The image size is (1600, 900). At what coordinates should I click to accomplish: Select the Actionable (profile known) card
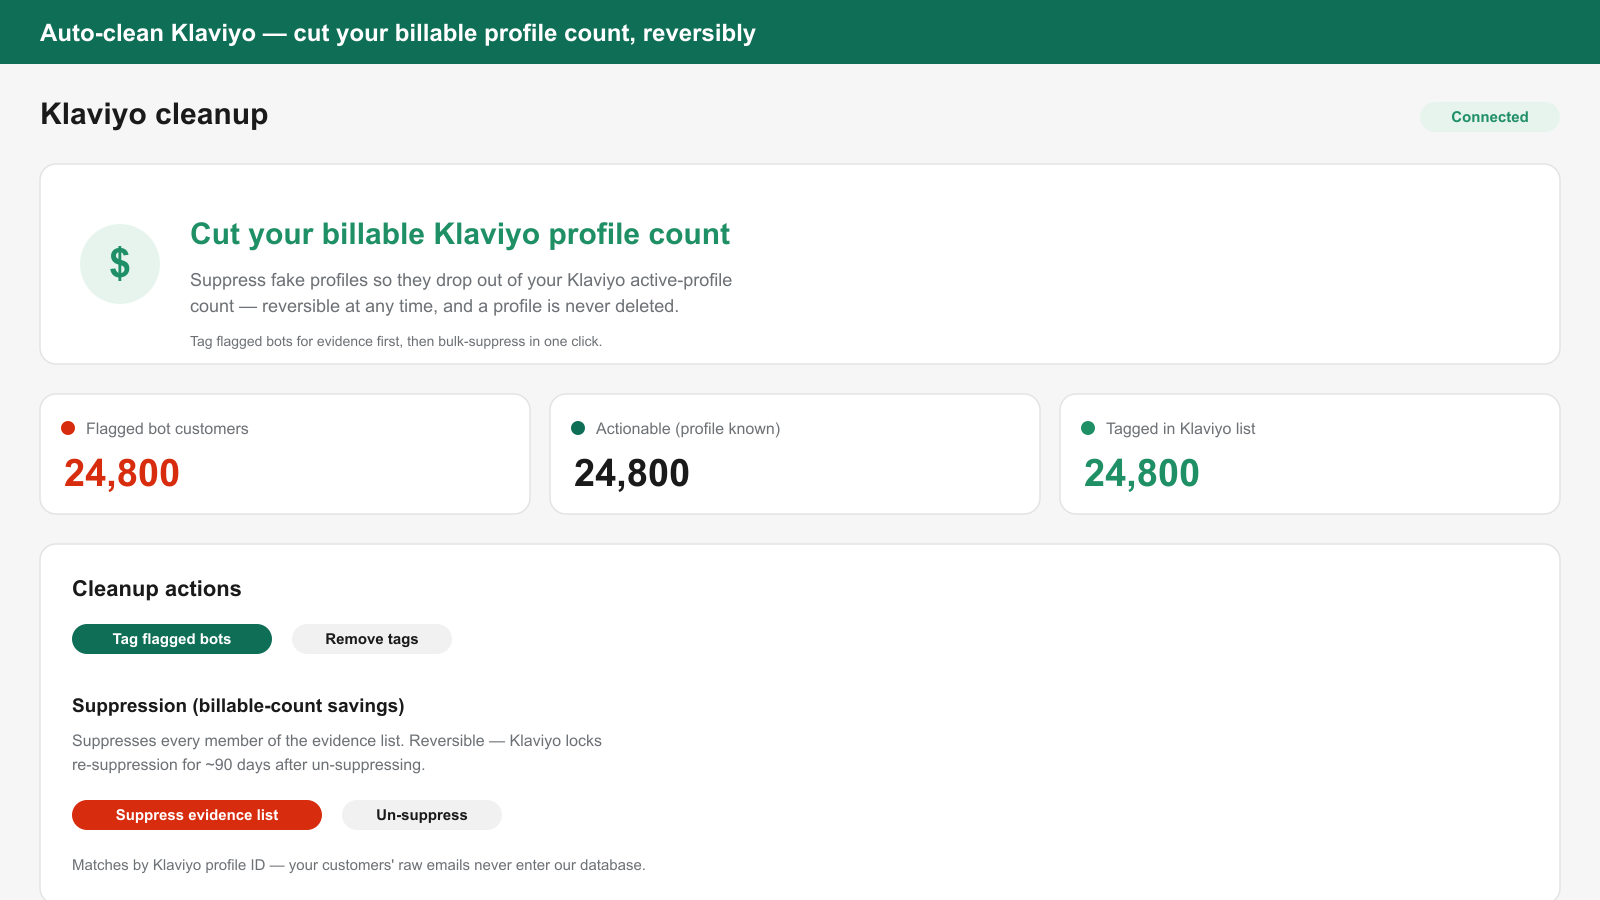click(x=795, y=454)
